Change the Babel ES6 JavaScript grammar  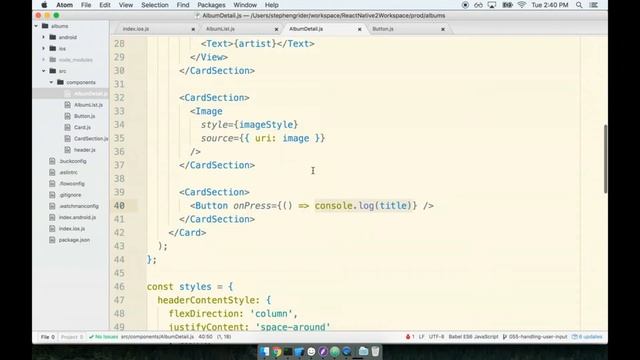[x=473, y=337]
